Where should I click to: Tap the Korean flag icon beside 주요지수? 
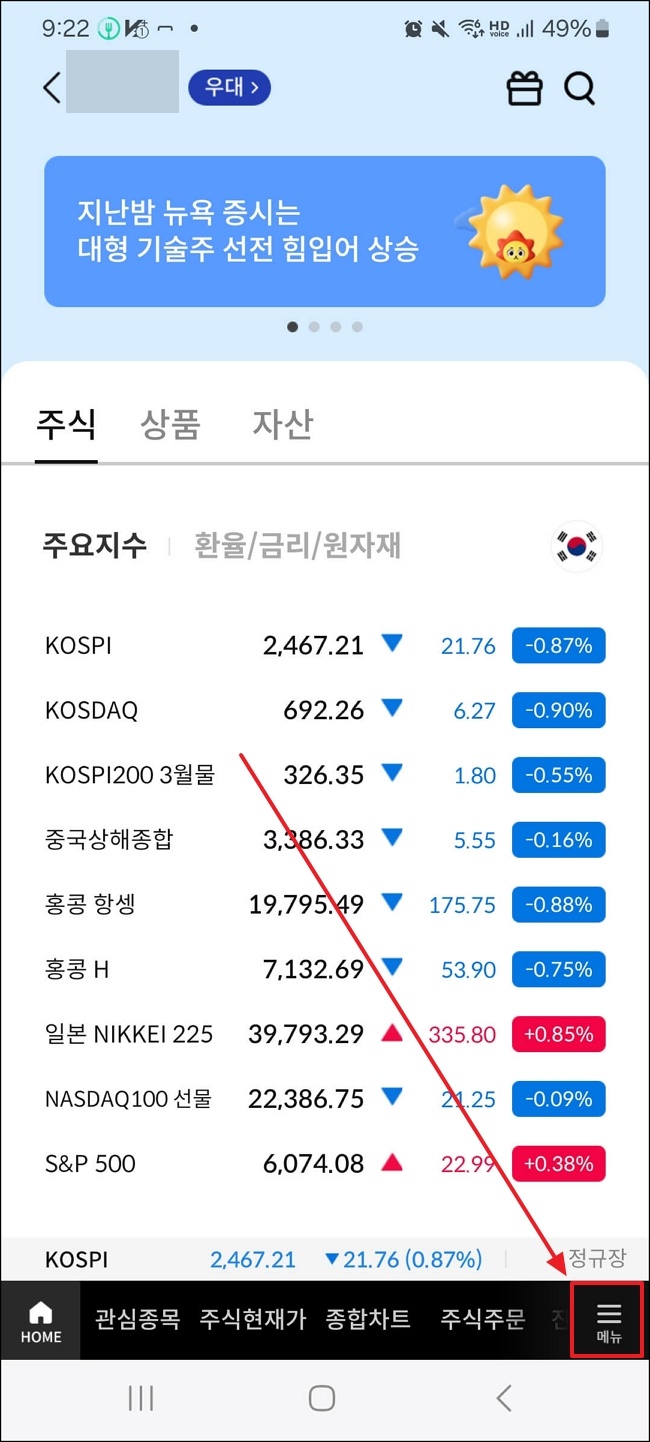(576, 545)
